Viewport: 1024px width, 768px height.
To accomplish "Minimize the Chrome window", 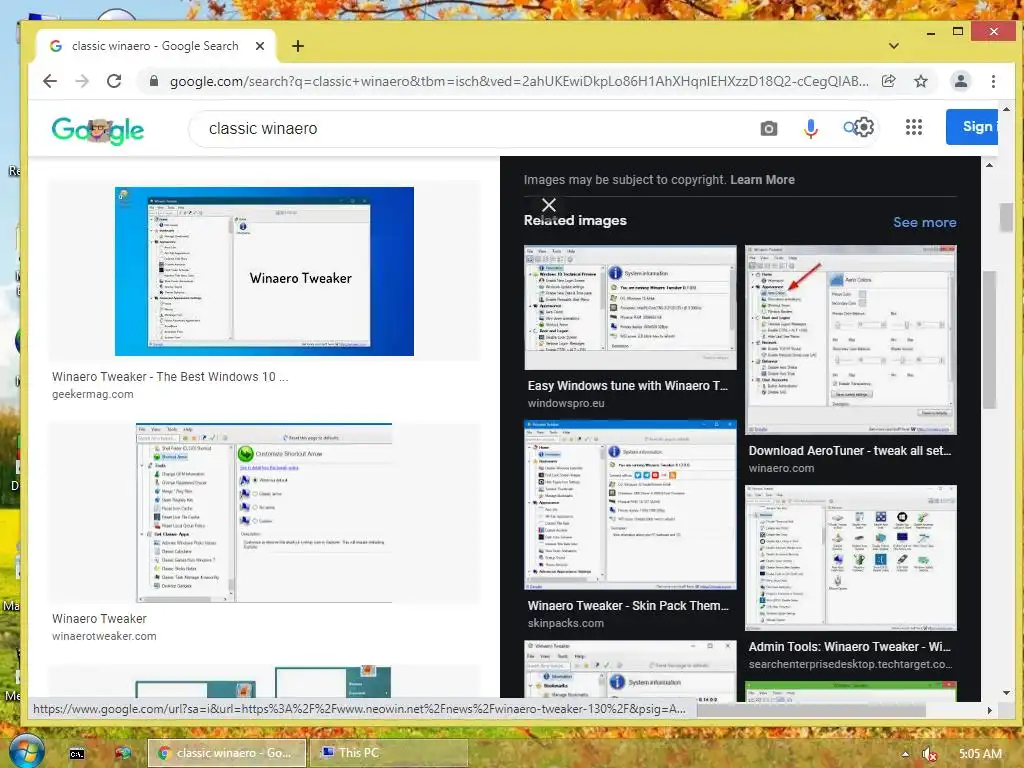I will pos(931,31).
